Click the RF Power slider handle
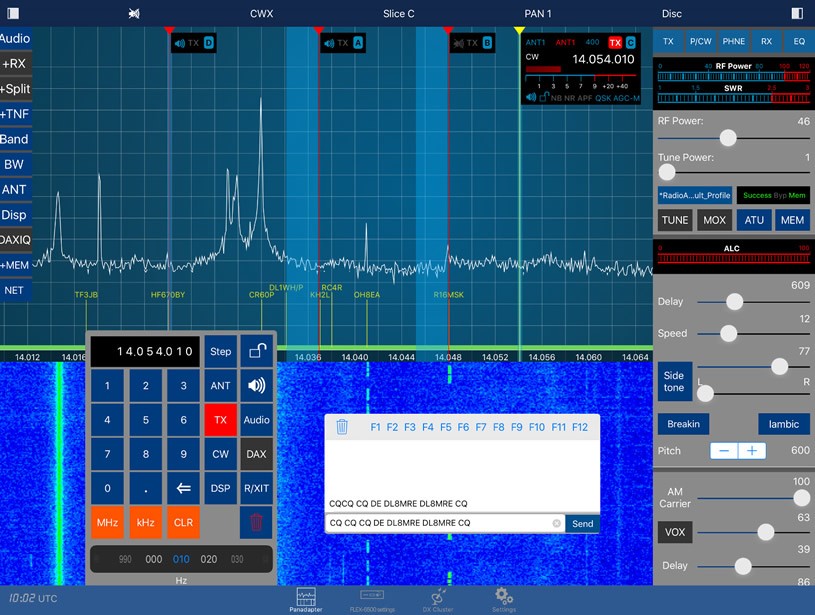 point(728,138)
